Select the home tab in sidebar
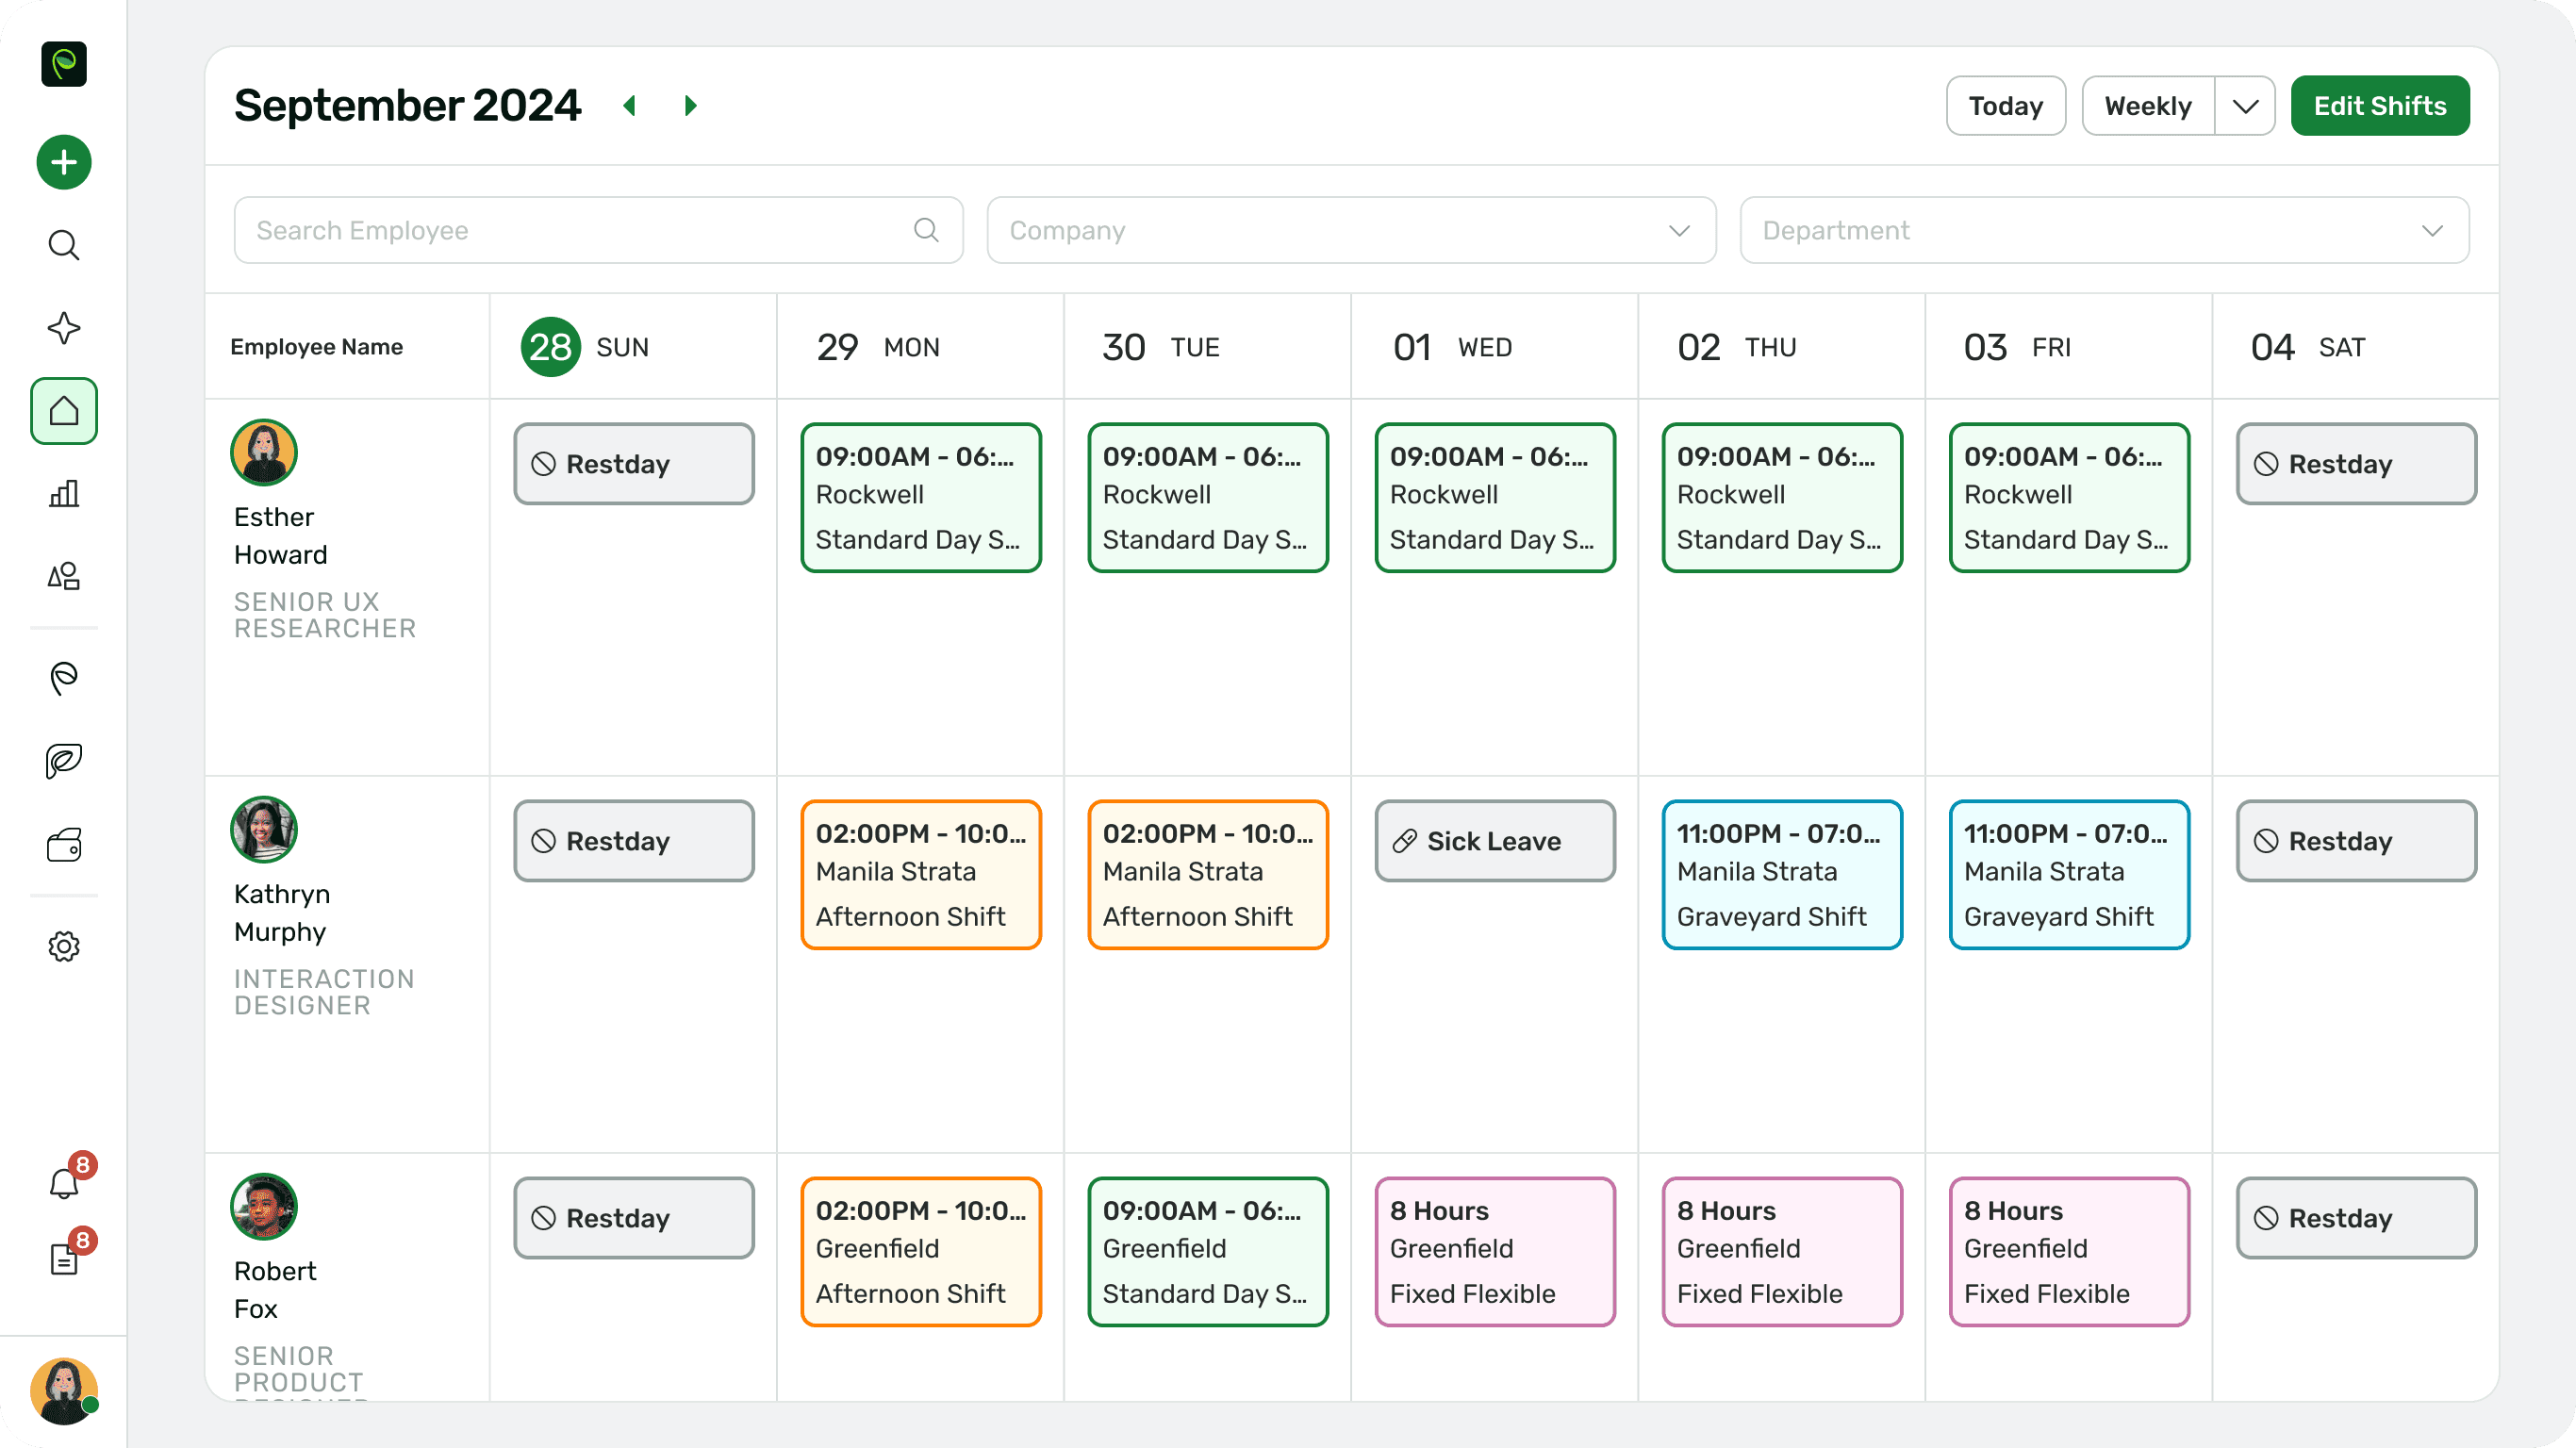2576x1448 pixels. [x=64, y=411]
